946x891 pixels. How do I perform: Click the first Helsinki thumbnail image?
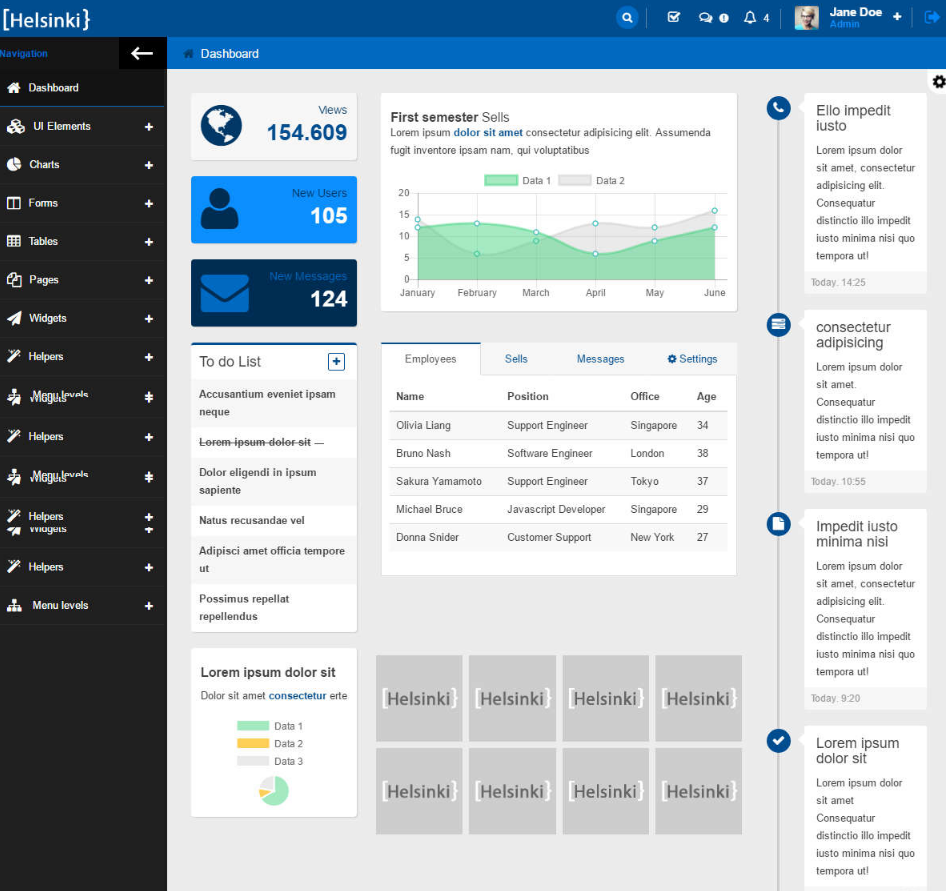pos(419,698)
